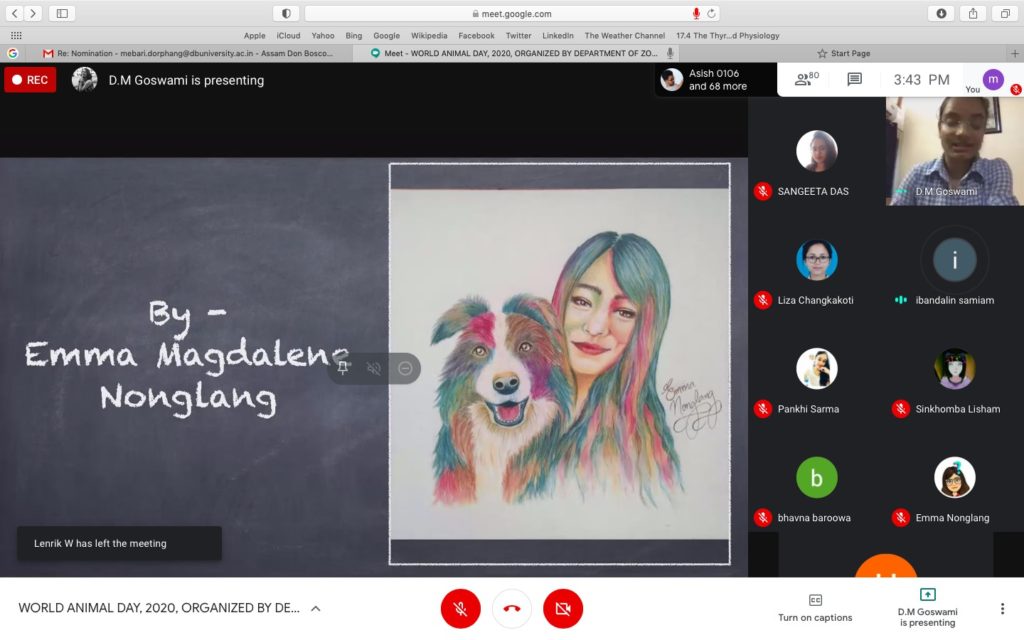Select Sinkhomba Lisham's avatar
This screenshot has height=640, width=1024.
click(x=954, y=369)
